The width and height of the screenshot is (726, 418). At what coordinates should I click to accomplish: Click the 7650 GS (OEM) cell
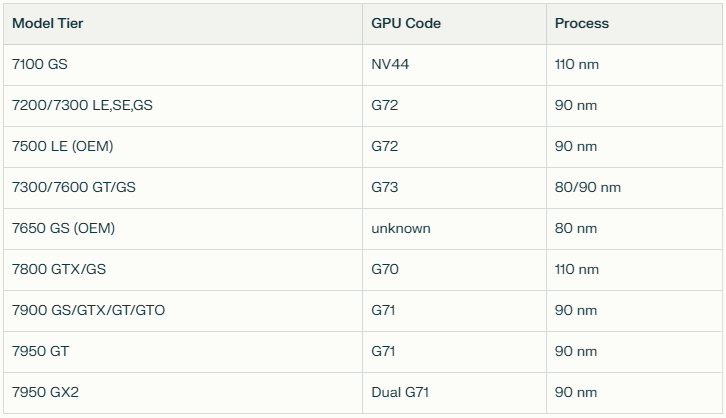point(63,228)
